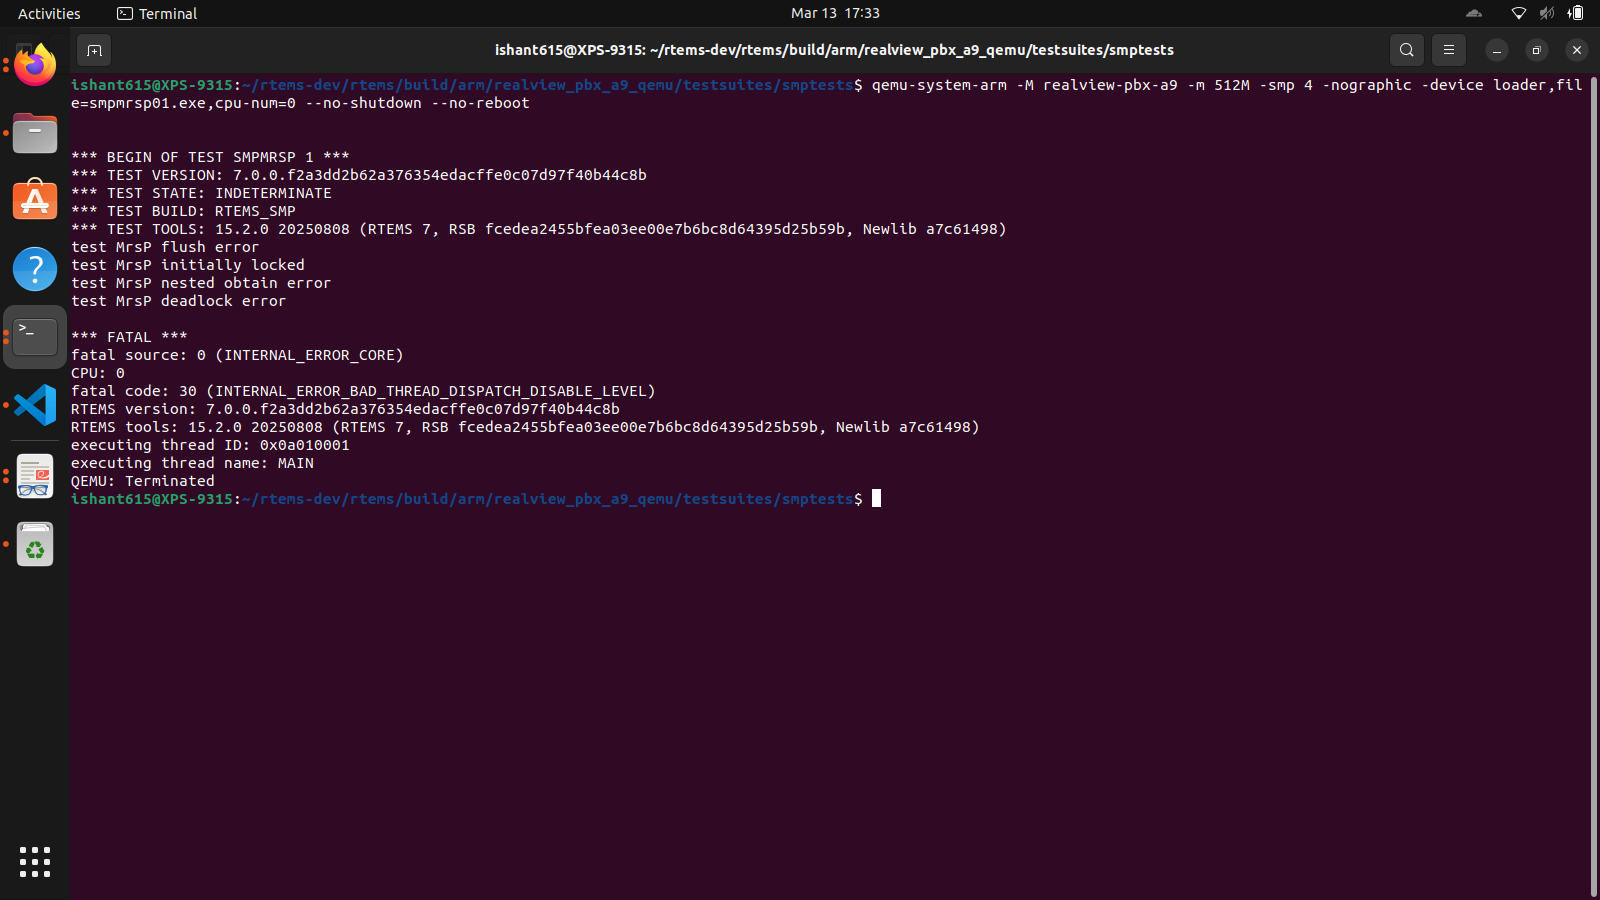Open the terminal hamburger menu
The height and width of the screenshot is (900, 1600).
[1448, 50]
